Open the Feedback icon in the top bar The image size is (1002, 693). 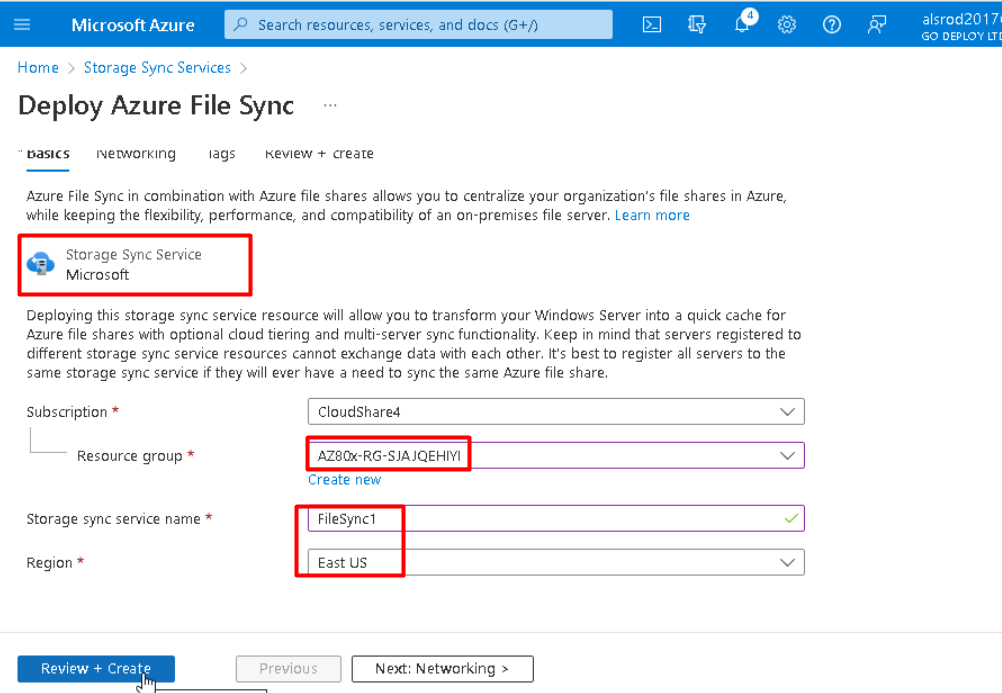coord(877,25)
